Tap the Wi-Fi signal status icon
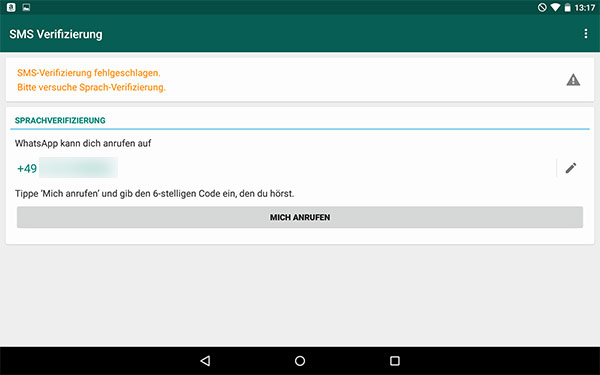Image resolution: width=600 pixels, height=375 pixels. (x=555, y=7)
